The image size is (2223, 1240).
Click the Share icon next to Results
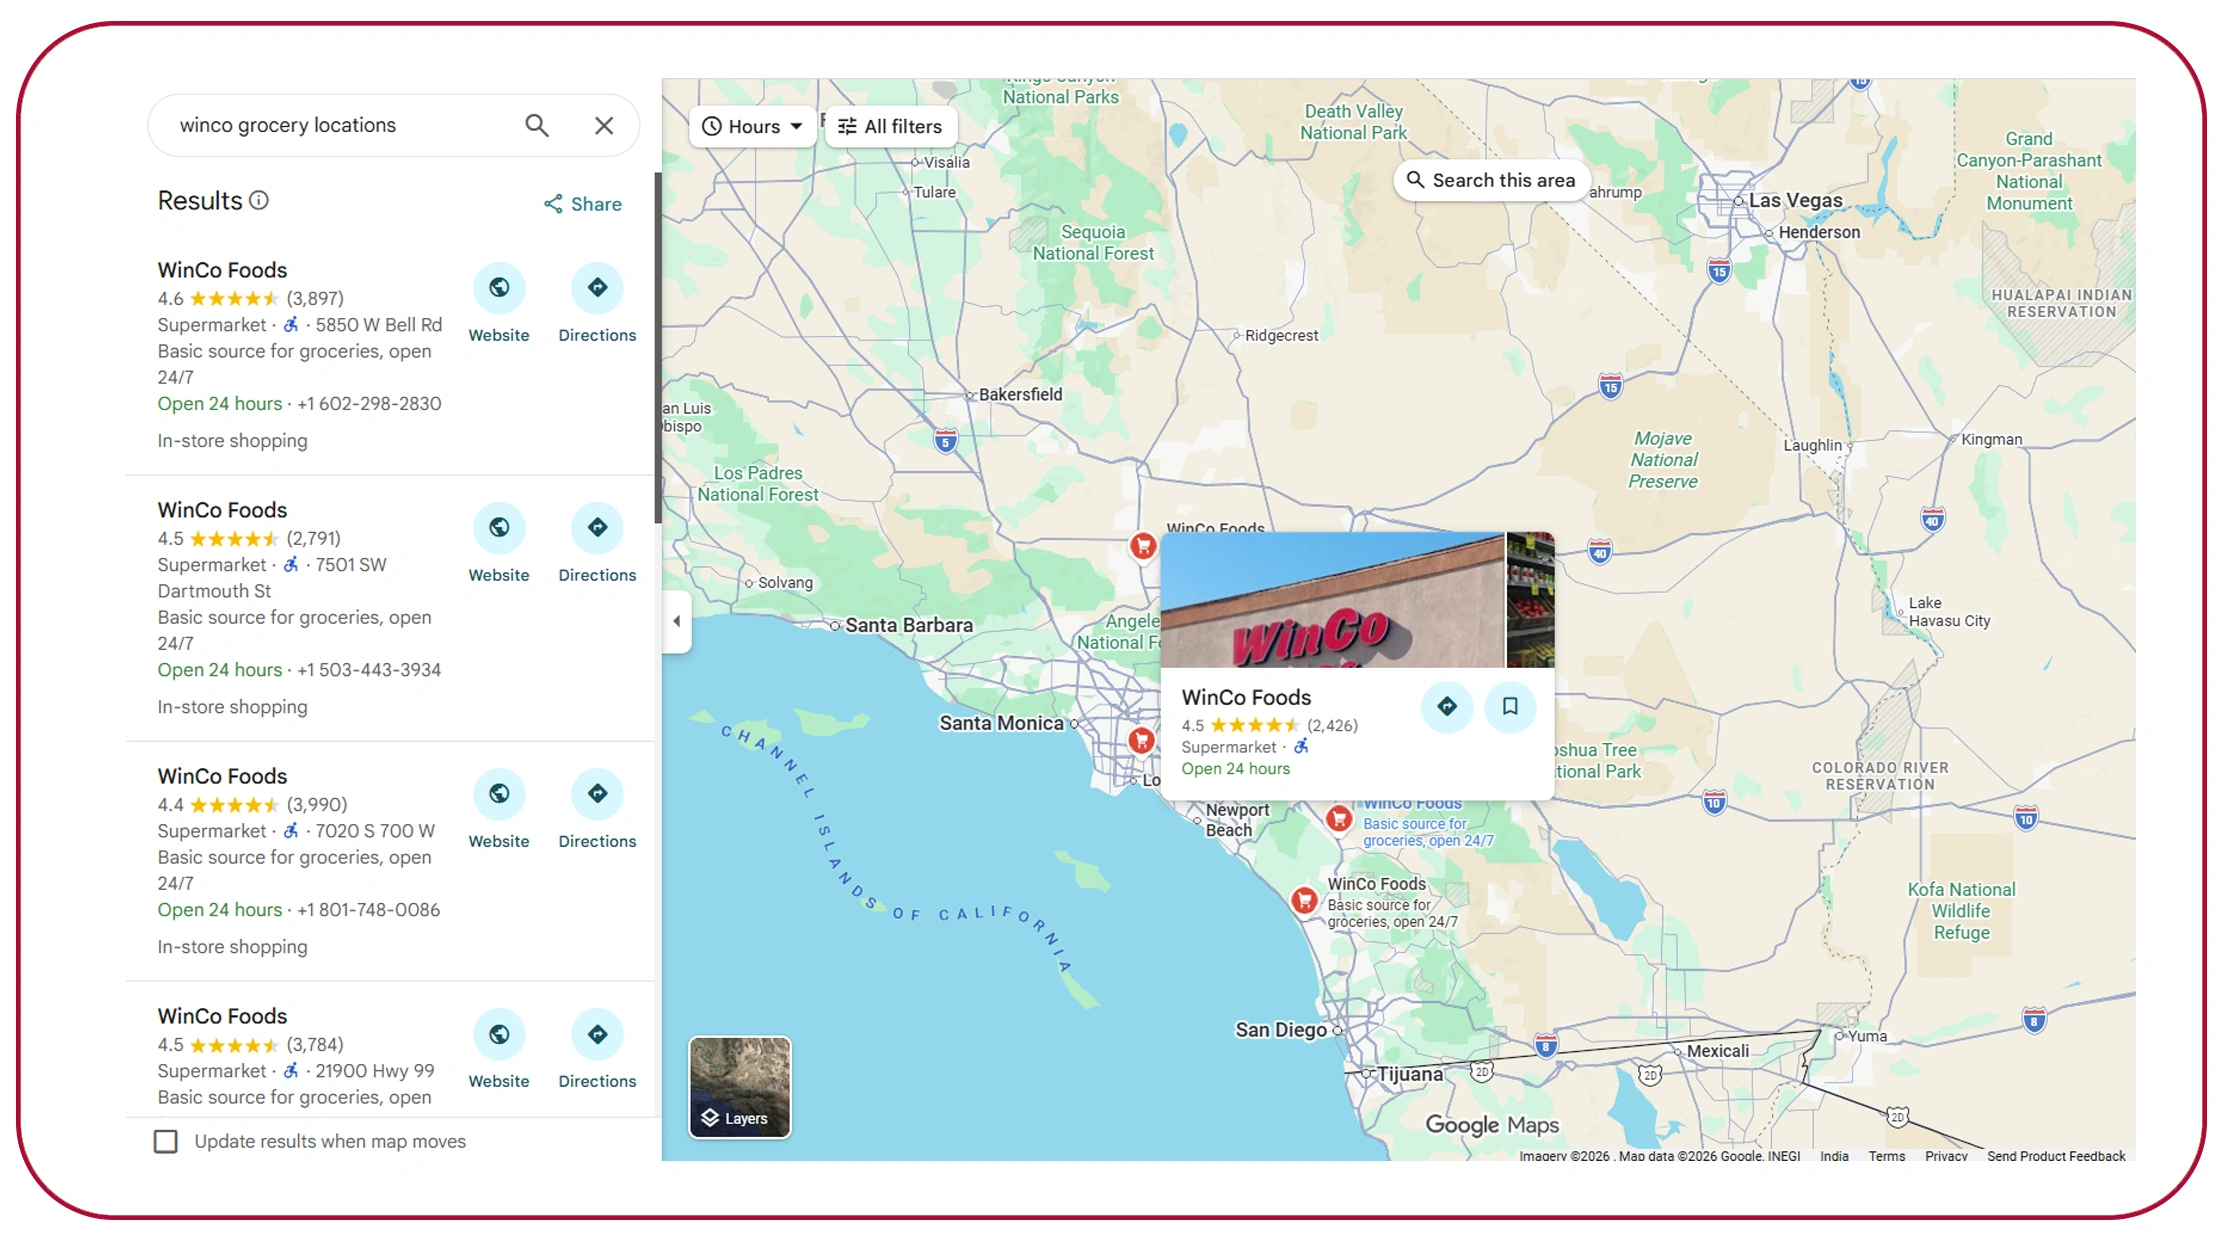click(x=554, y=203)
